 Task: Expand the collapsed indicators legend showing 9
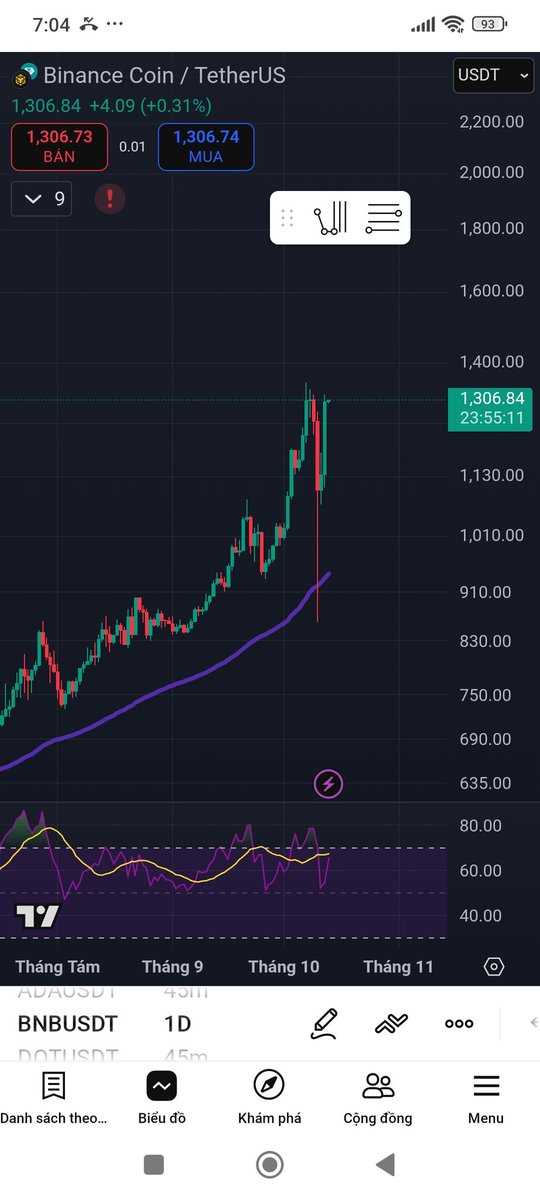click(42, 199)
